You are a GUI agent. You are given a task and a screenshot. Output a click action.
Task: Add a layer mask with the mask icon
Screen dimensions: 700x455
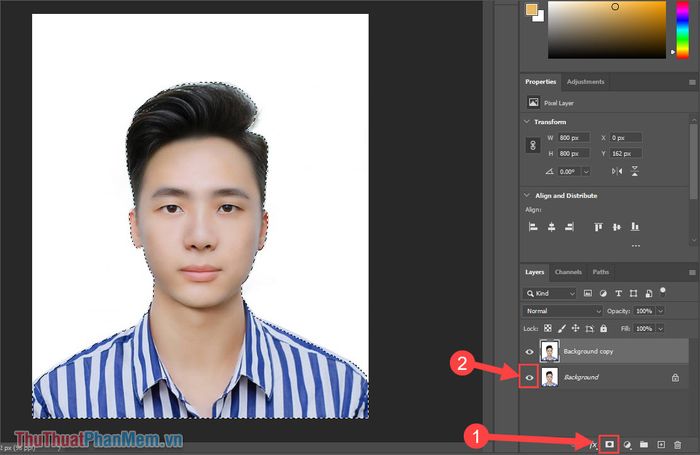point(609,444)
